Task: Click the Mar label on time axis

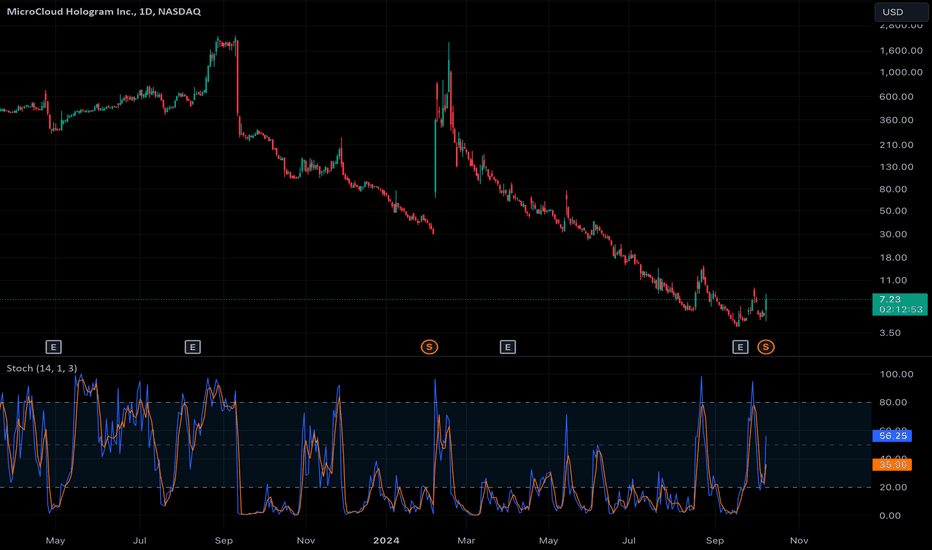Action: point(466,540)
